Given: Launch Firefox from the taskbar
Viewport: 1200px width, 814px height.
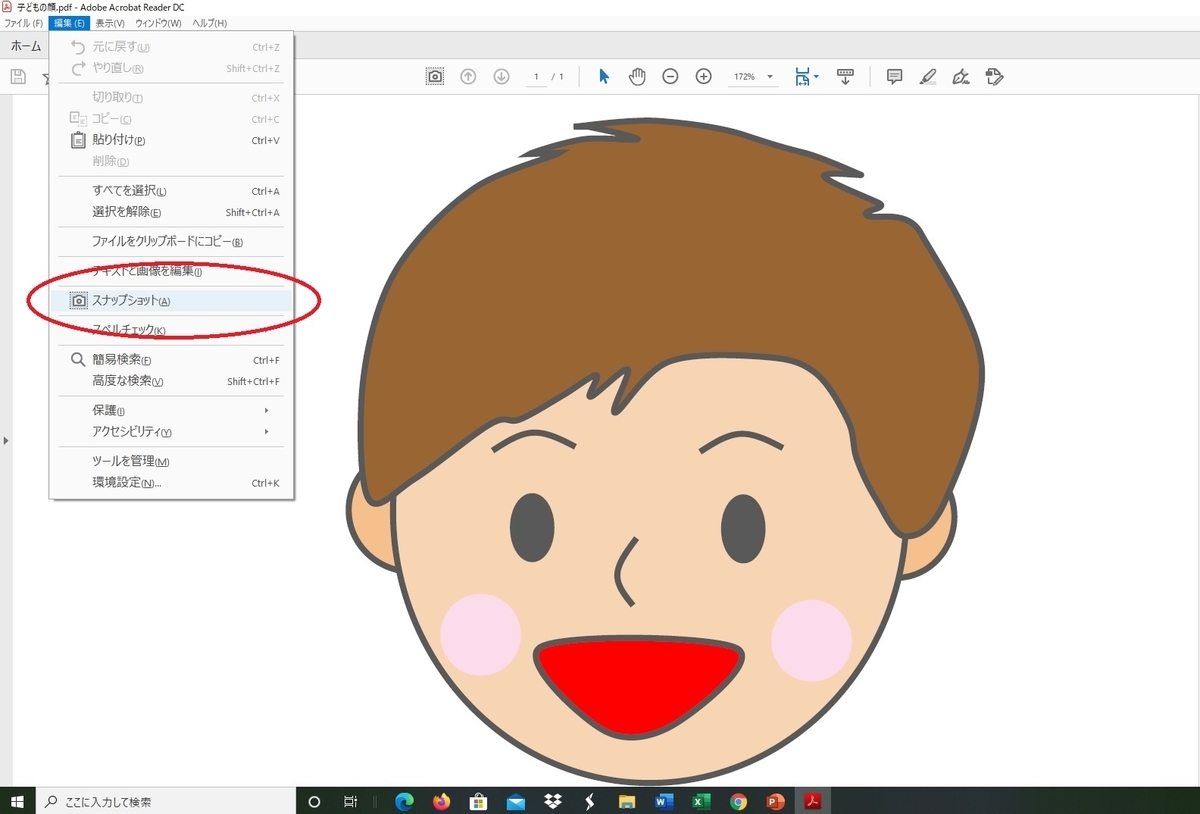Looking at the screenshot, I should click(441, 801).
